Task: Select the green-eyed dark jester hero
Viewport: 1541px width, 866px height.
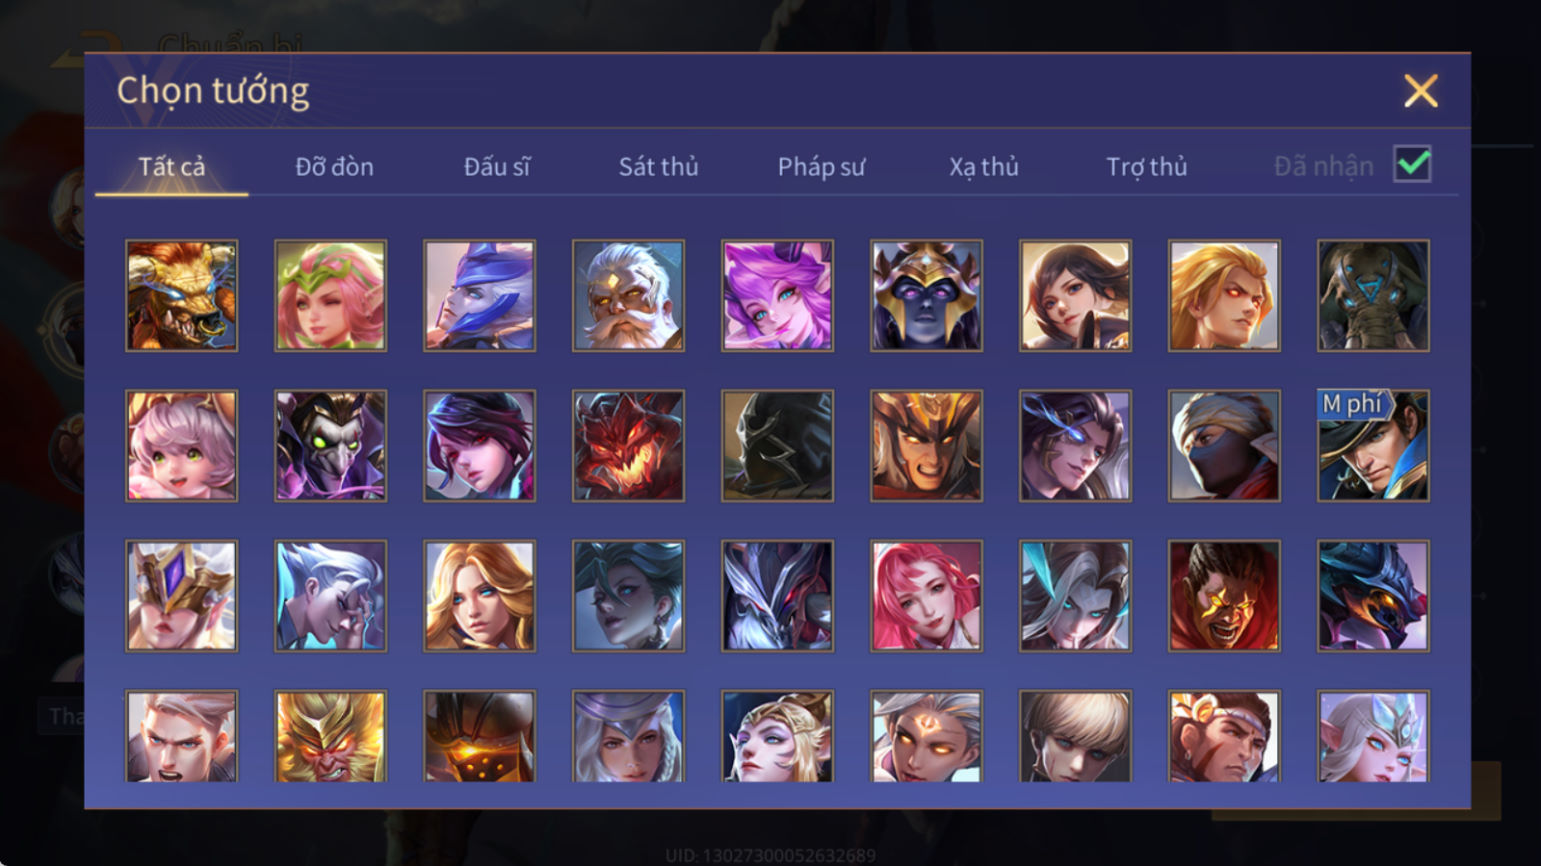Action: pos(330,445)
